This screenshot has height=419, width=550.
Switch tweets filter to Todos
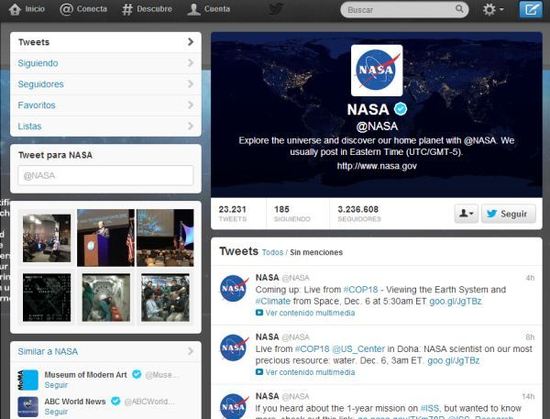[x=273, y=252]
